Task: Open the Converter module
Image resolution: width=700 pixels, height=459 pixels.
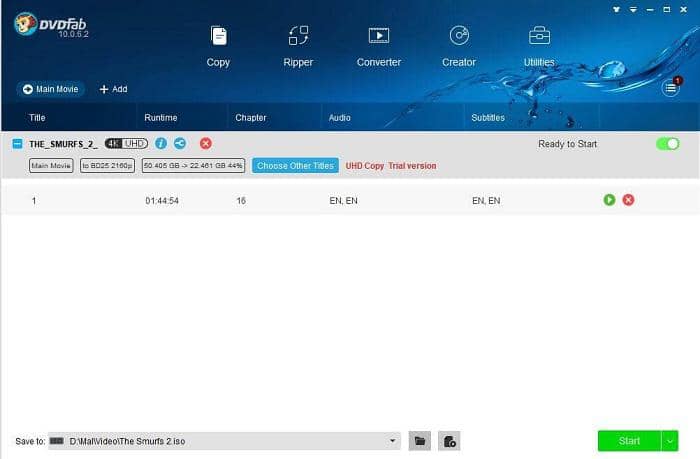Action: (x=379, y=46)
